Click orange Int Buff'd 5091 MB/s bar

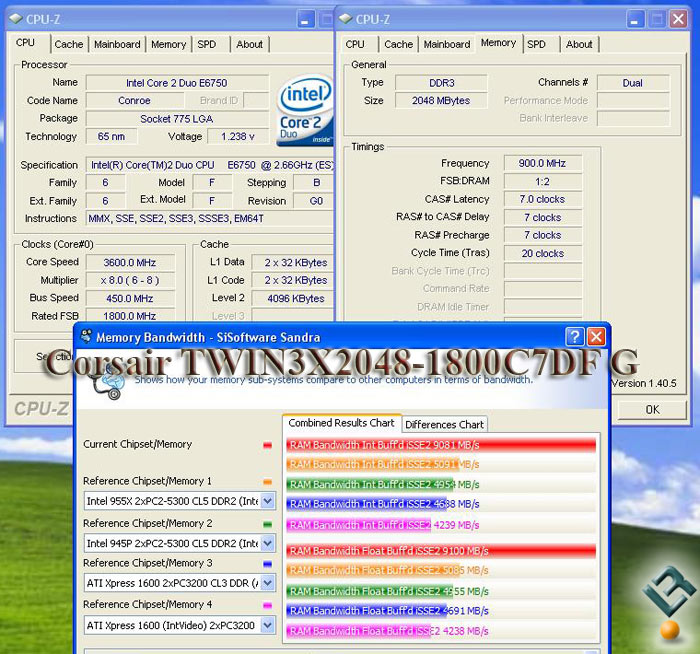coord(373,464)
